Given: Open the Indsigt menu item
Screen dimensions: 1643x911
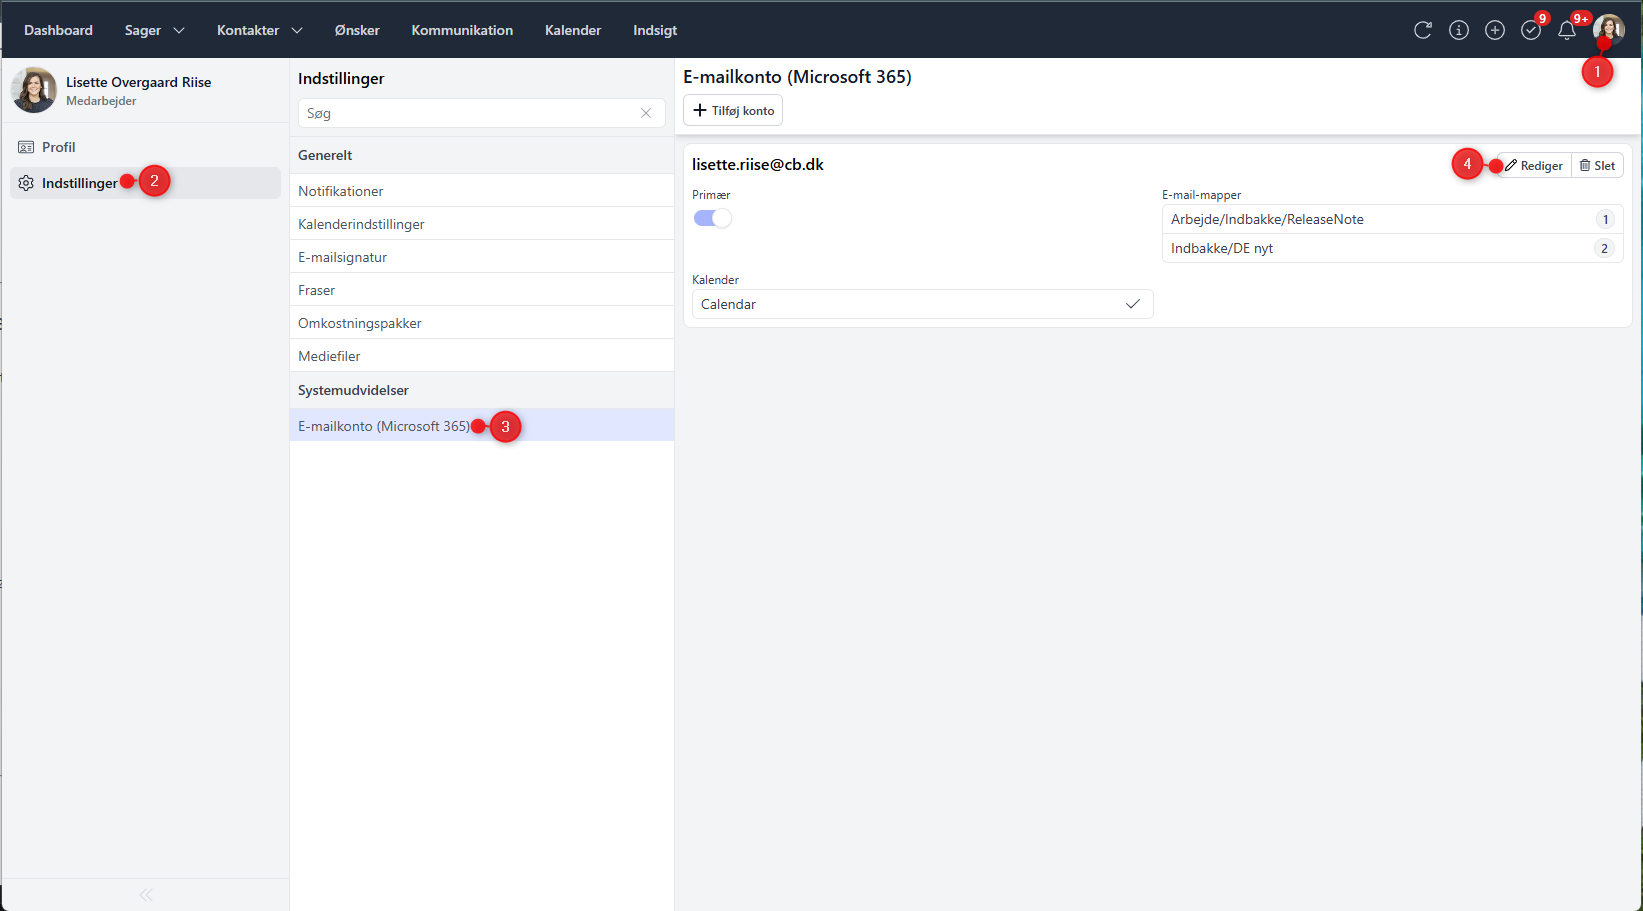Looking at the screenshot, I should pos(655,30).
